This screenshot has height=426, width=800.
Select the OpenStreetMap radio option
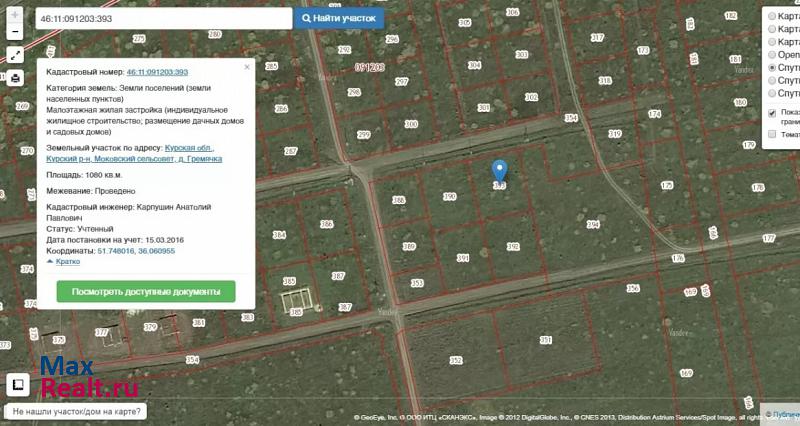tap(772, 55)
